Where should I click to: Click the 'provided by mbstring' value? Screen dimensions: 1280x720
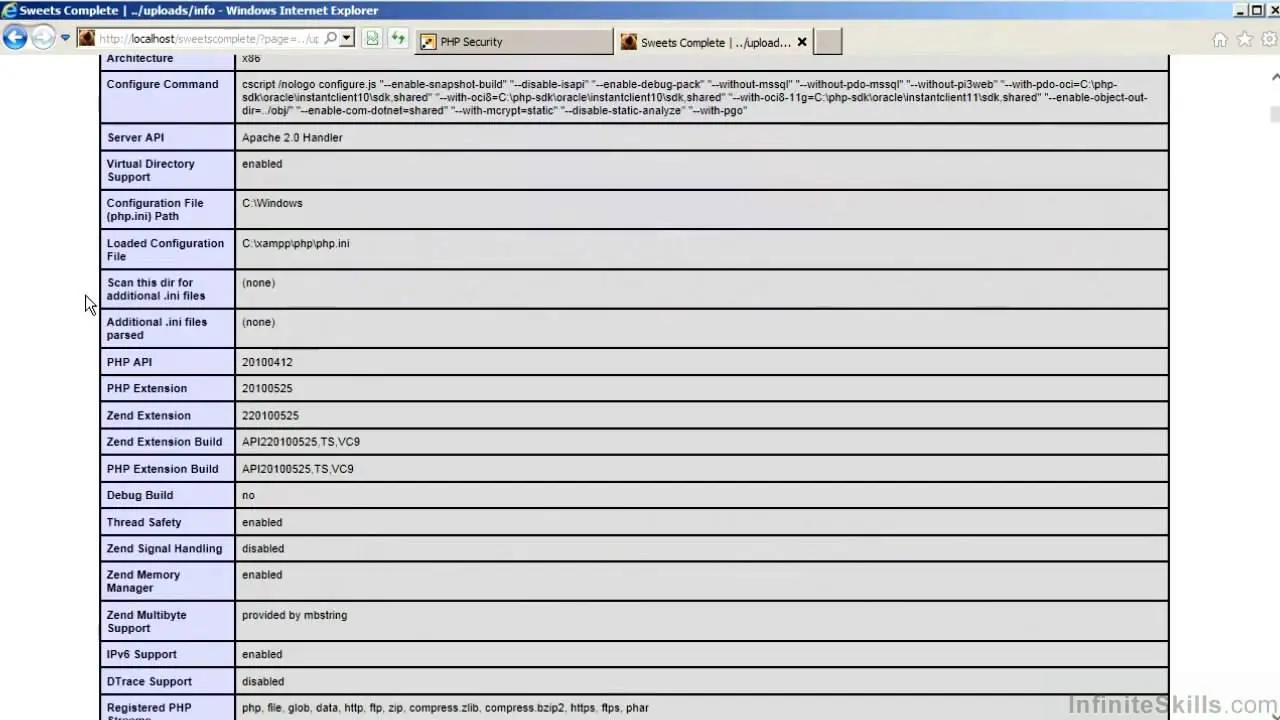(x=294, y=615)
